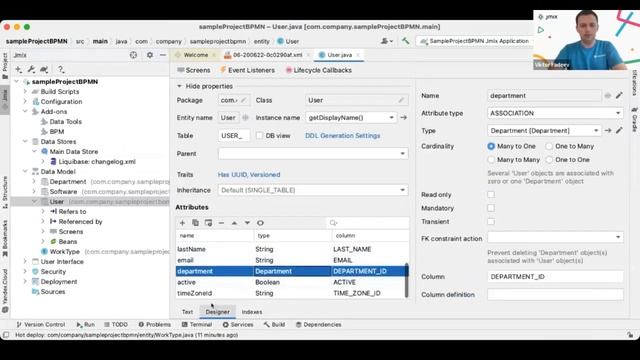
Task: Click the globe icon beside the Name field
Action: (x=608, y=96)
